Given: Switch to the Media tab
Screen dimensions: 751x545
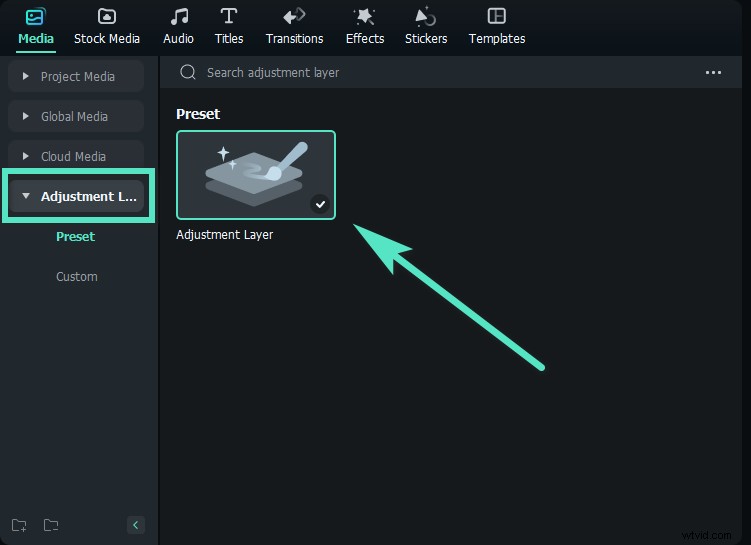Looking at the screenshot, I should pyautogui.click(x=36, y=26).
